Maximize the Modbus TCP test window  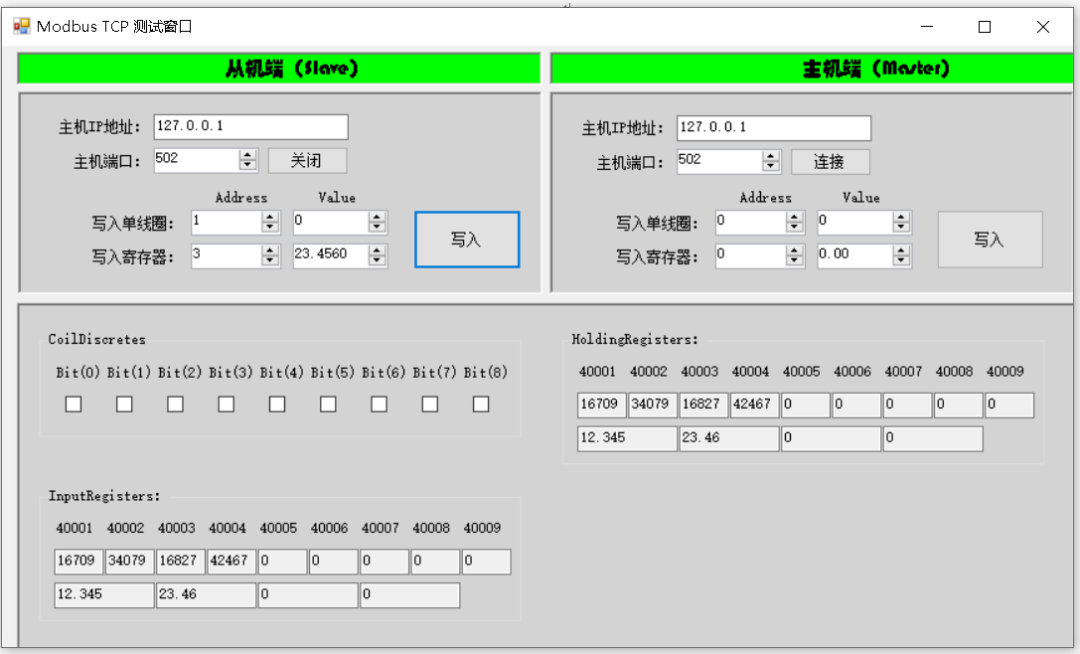[x=984, y=27]
